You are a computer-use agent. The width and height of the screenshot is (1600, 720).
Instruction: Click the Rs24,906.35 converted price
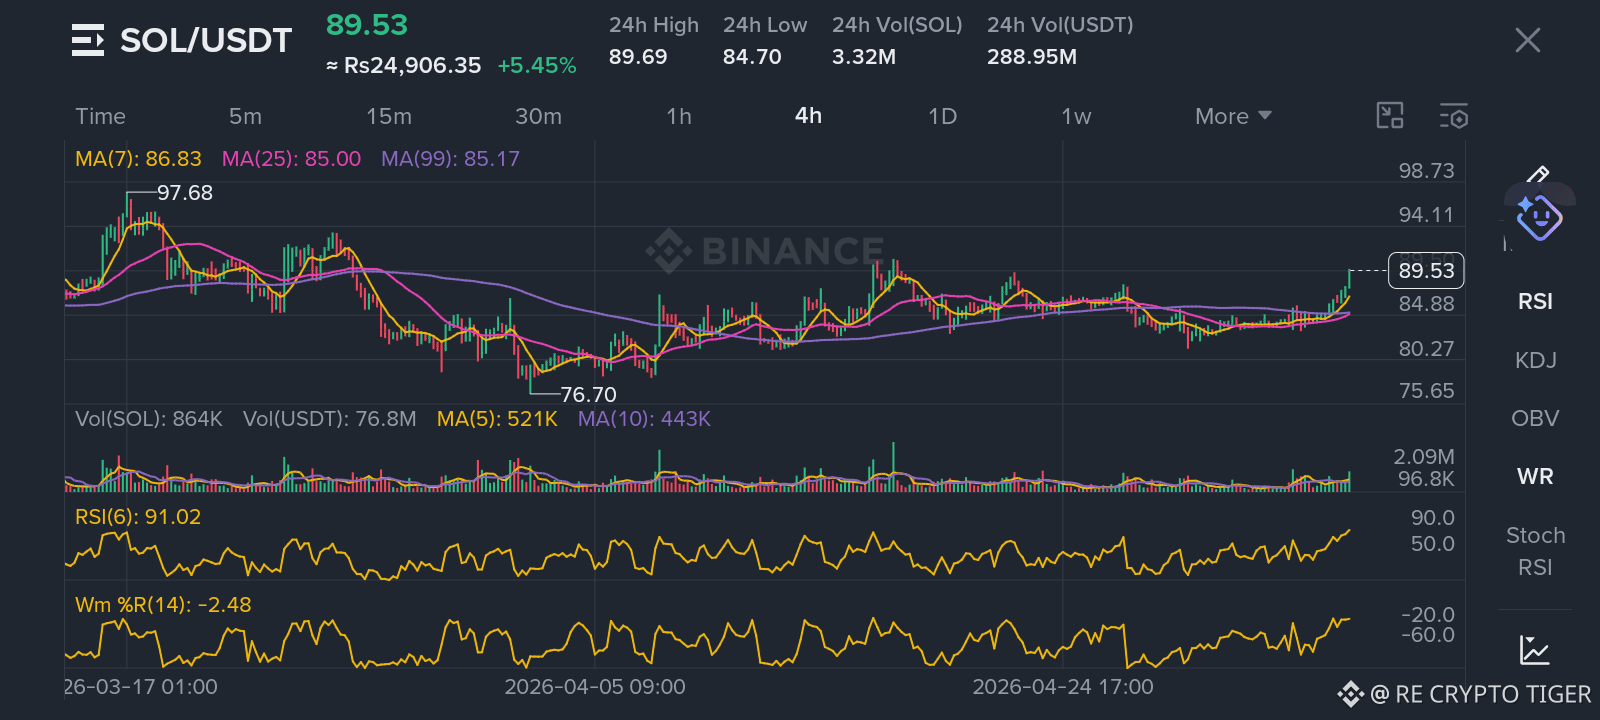pos(412,66)
